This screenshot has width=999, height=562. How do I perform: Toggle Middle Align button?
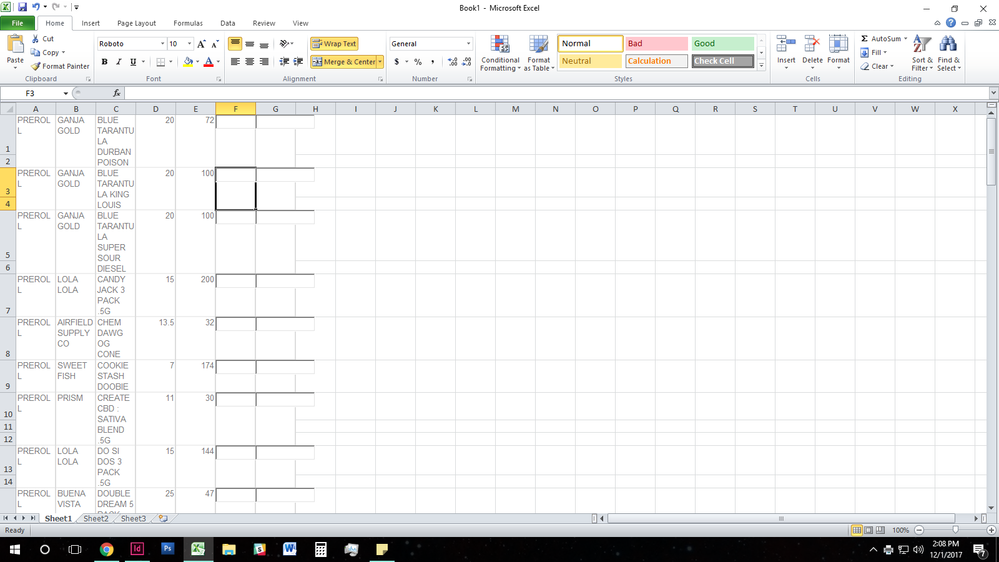click(x=250, y=44)
